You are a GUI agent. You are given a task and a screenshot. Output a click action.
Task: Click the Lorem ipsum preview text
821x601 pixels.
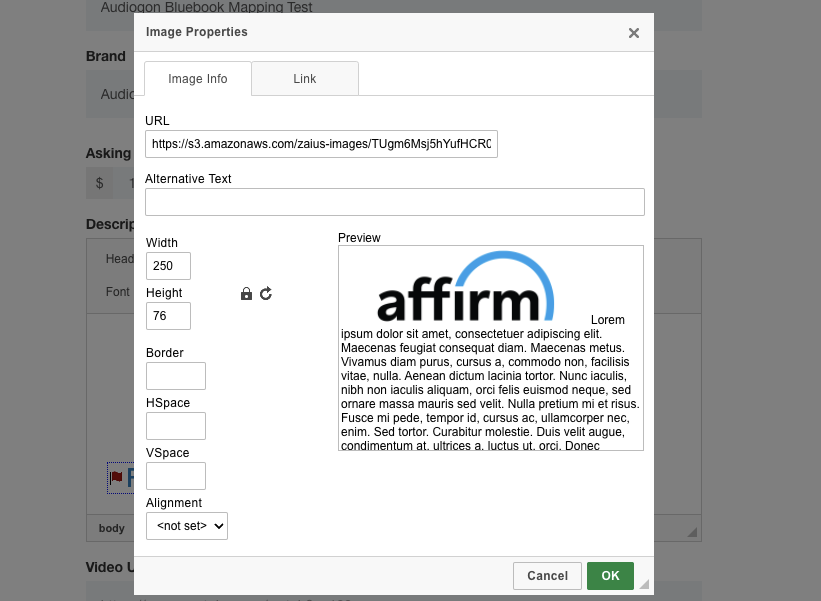click(x=490, y=383)
